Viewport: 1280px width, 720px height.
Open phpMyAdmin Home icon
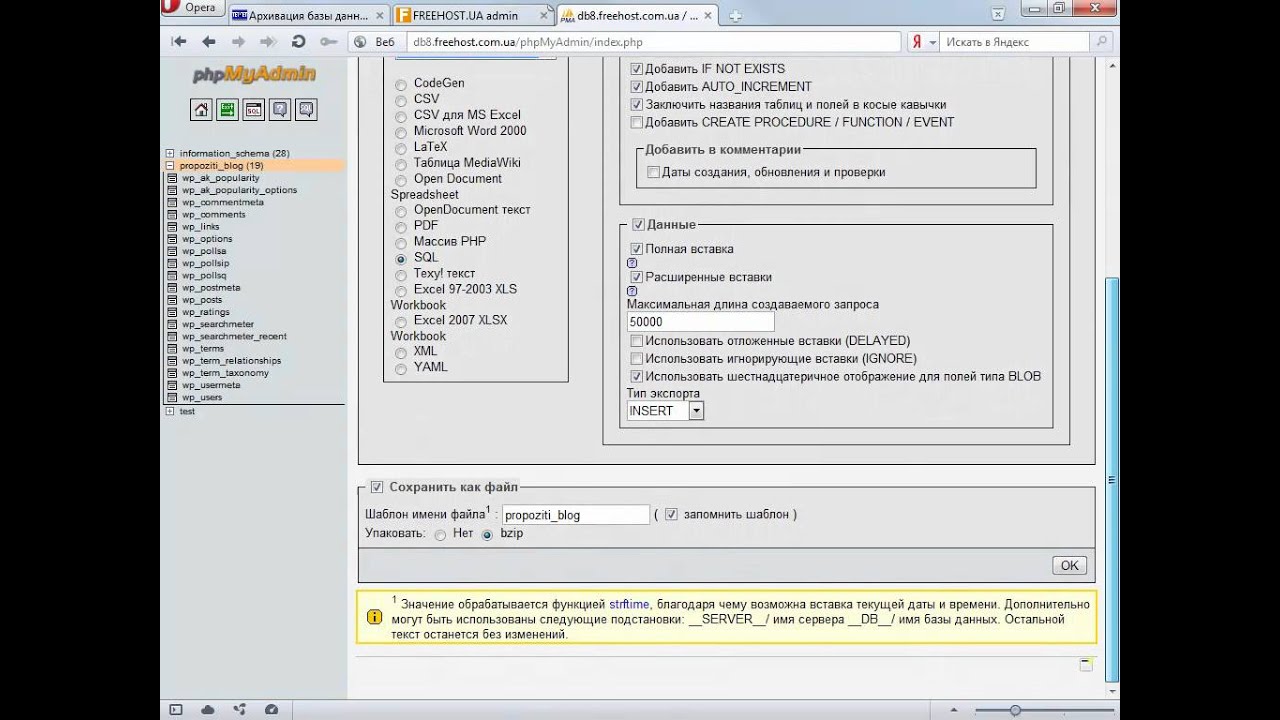pos(201,110)
